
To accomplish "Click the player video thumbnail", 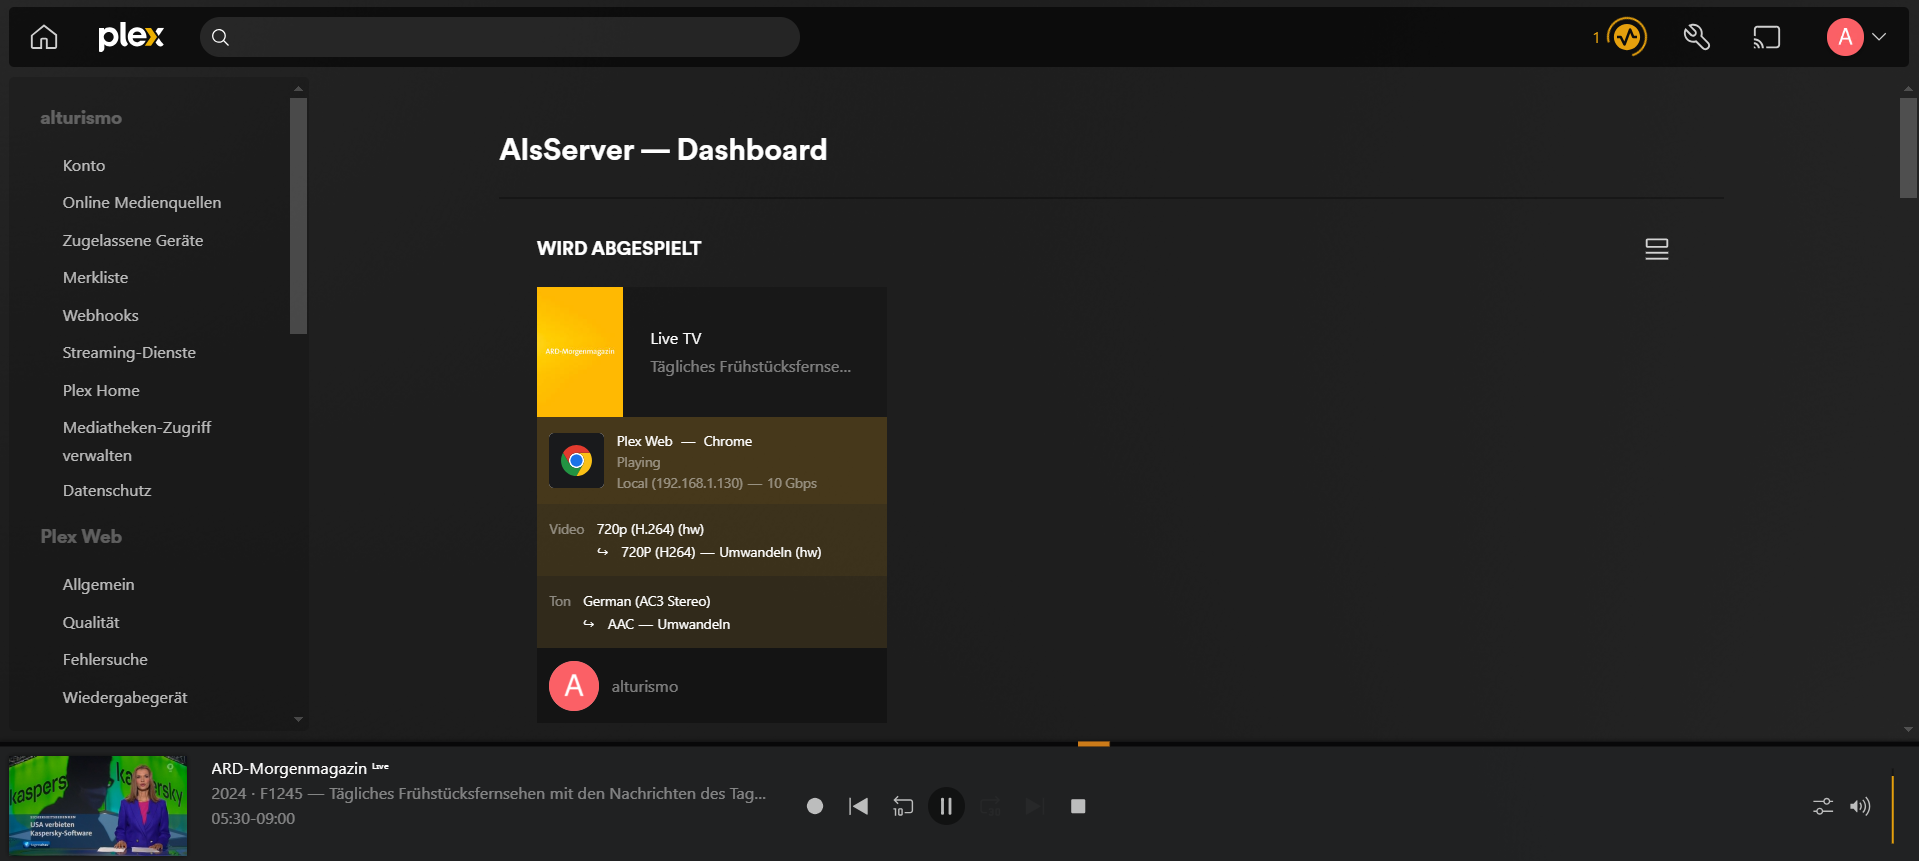I will coord(98,805).
